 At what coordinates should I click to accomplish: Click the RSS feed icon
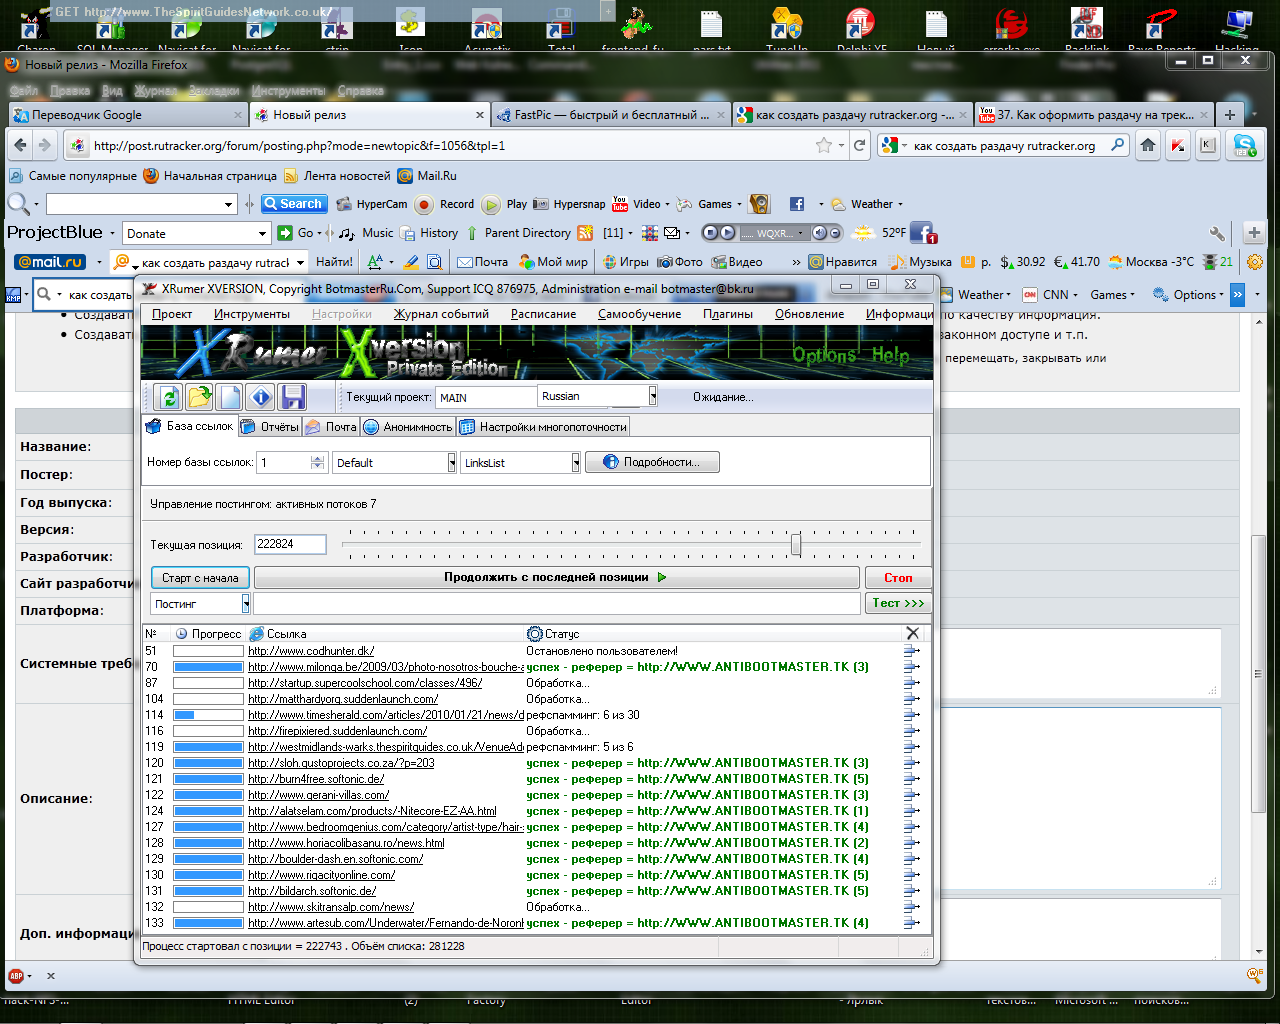point(586,233)
